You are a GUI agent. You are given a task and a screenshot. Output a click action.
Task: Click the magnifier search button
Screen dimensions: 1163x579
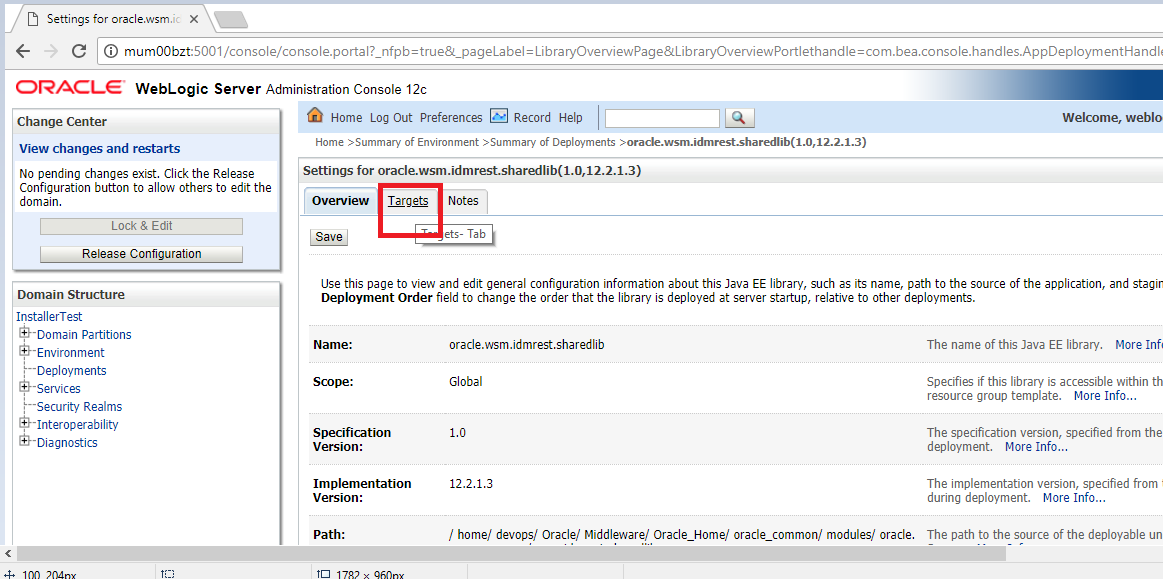point(739,118)
